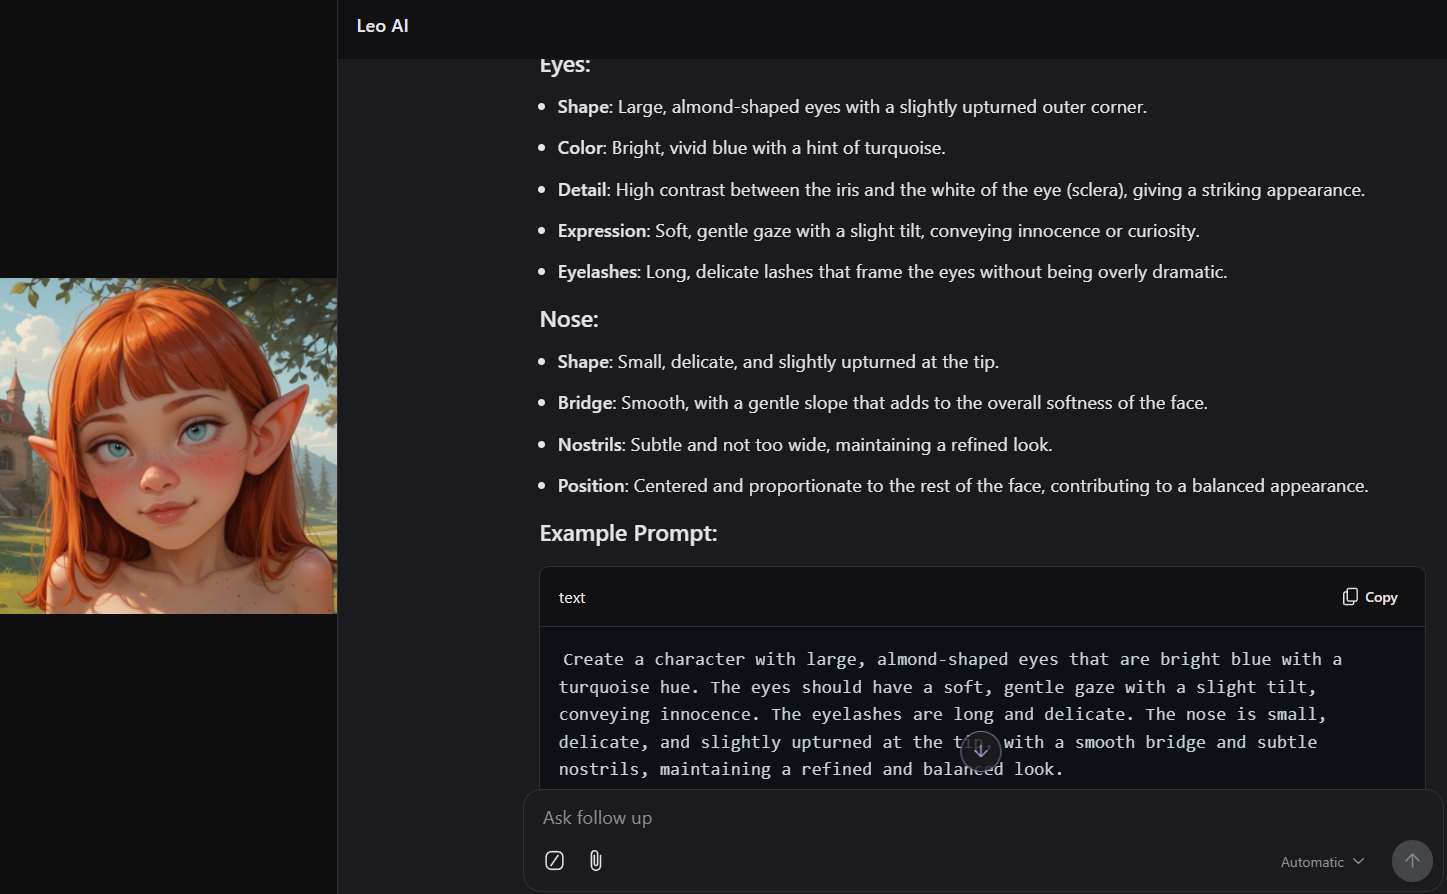
Task: Click the Nostrils bullet item
Action: pos(805,445)
